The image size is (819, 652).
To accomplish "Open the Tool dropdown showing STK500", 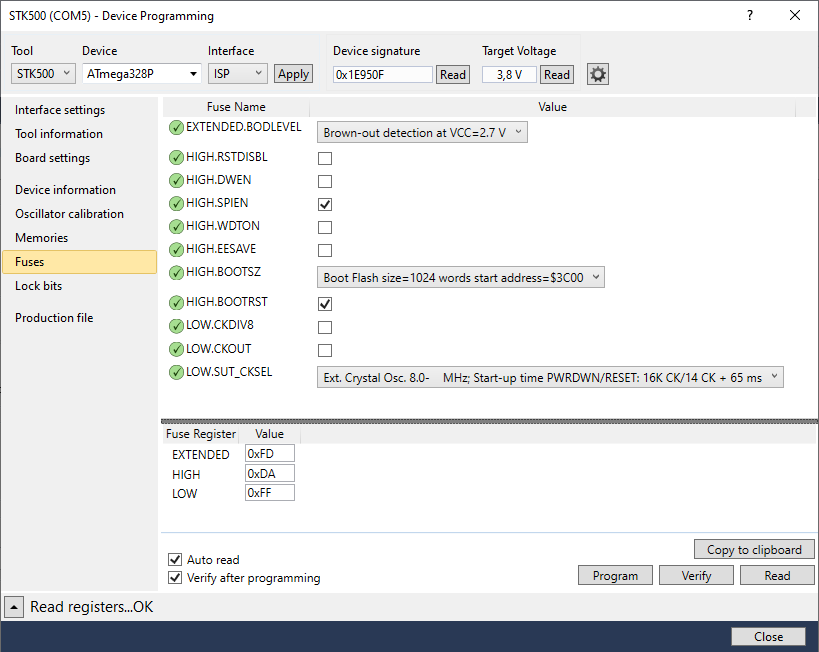I will pyautogui.click(x=43, y=74).
